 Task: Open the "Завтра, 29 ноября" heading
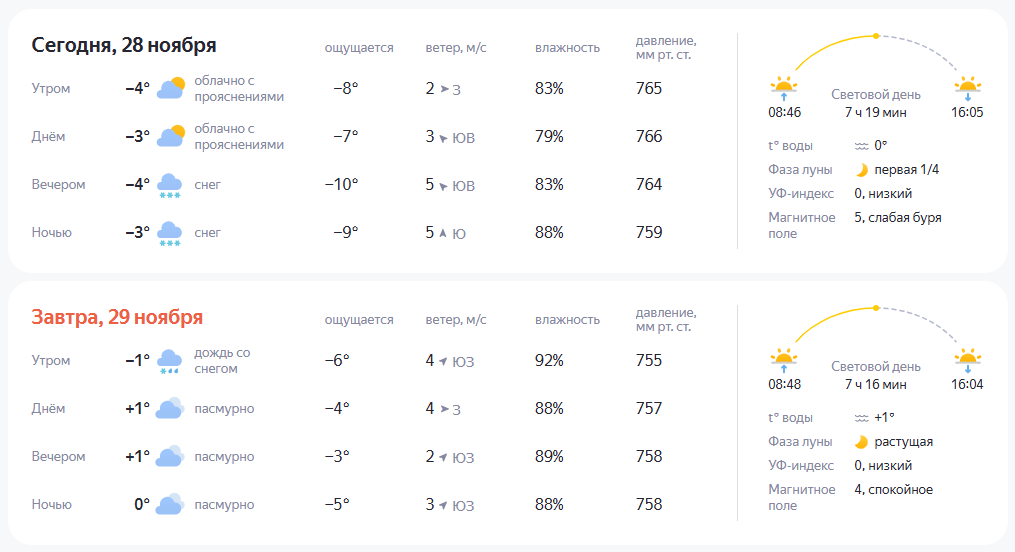pos(117,317)
